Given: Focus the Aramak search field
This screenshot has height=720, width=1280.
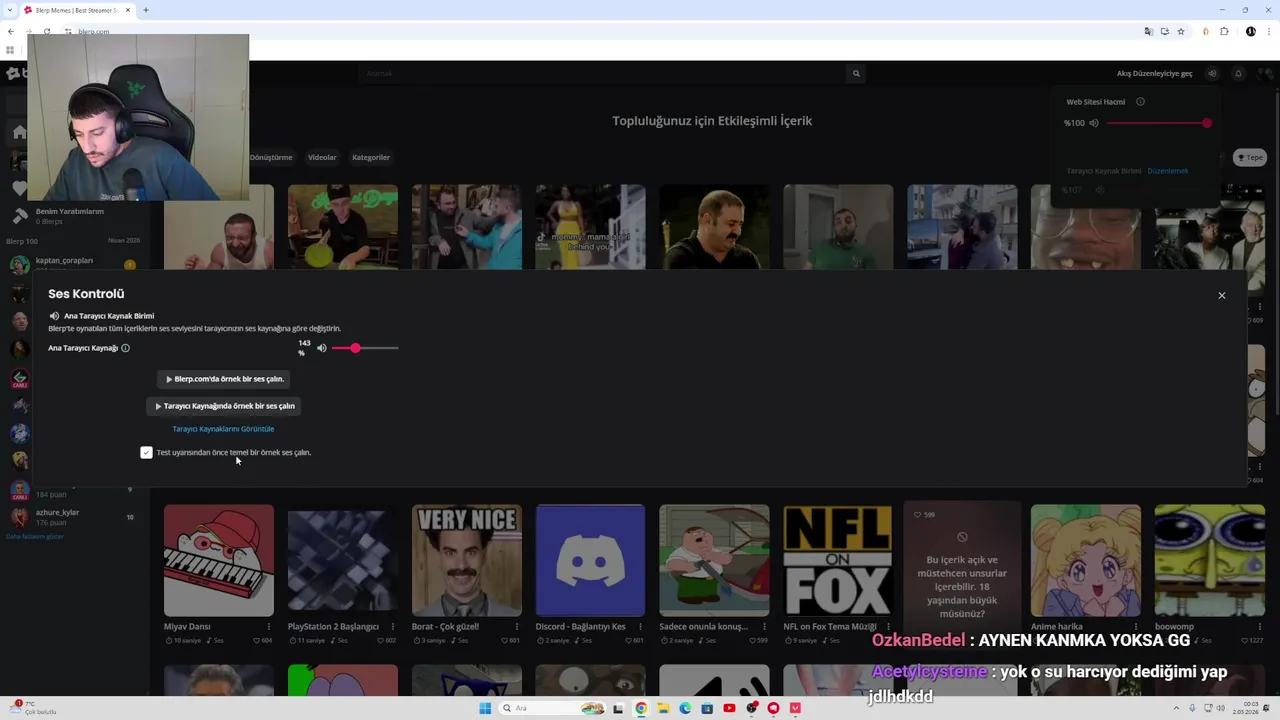Looking at the screenshot, I should [x=603, y=73].
